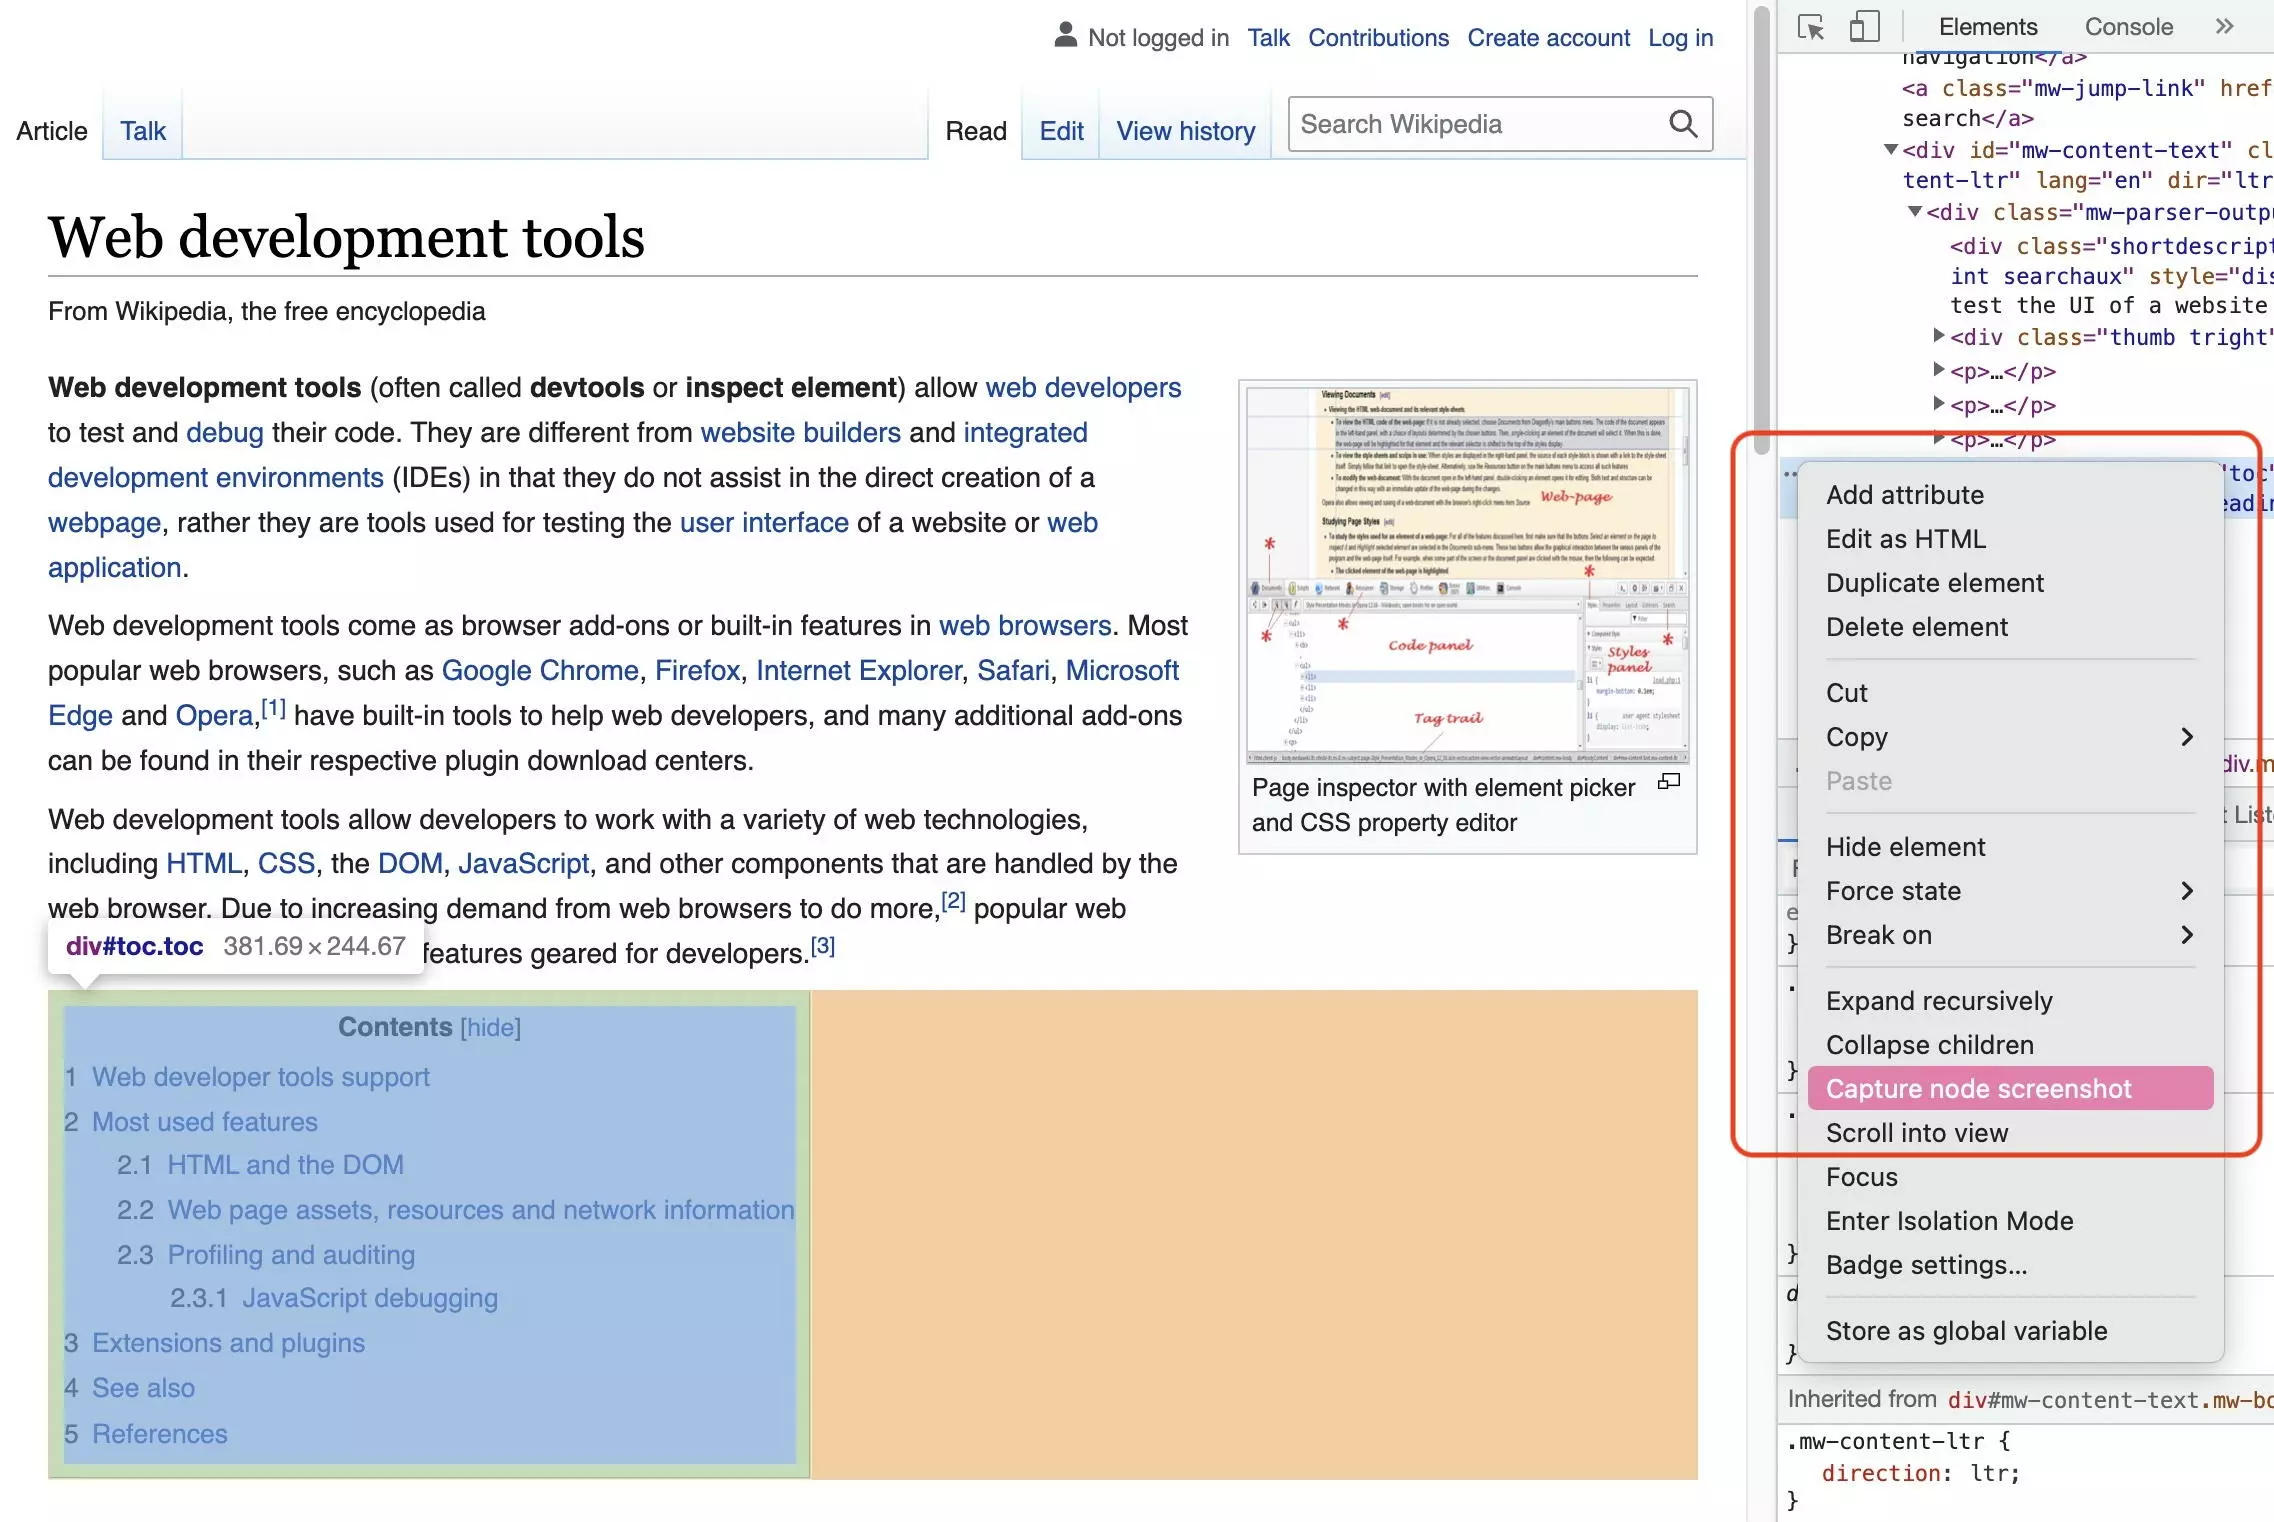Click the Wikipedia search magnifier icon
This screenshot has height=1522, width=2274.
[x=1683, y=124]
